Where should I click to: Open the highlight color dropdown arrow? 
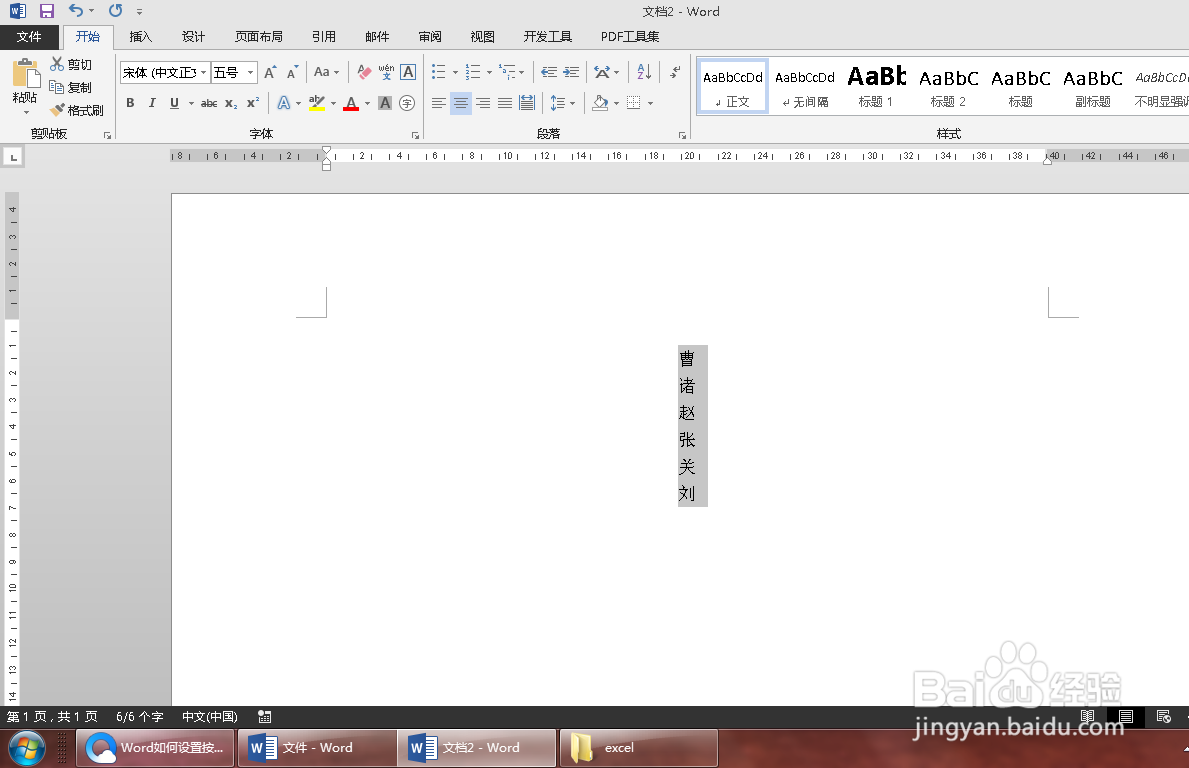tap(333, 103)
